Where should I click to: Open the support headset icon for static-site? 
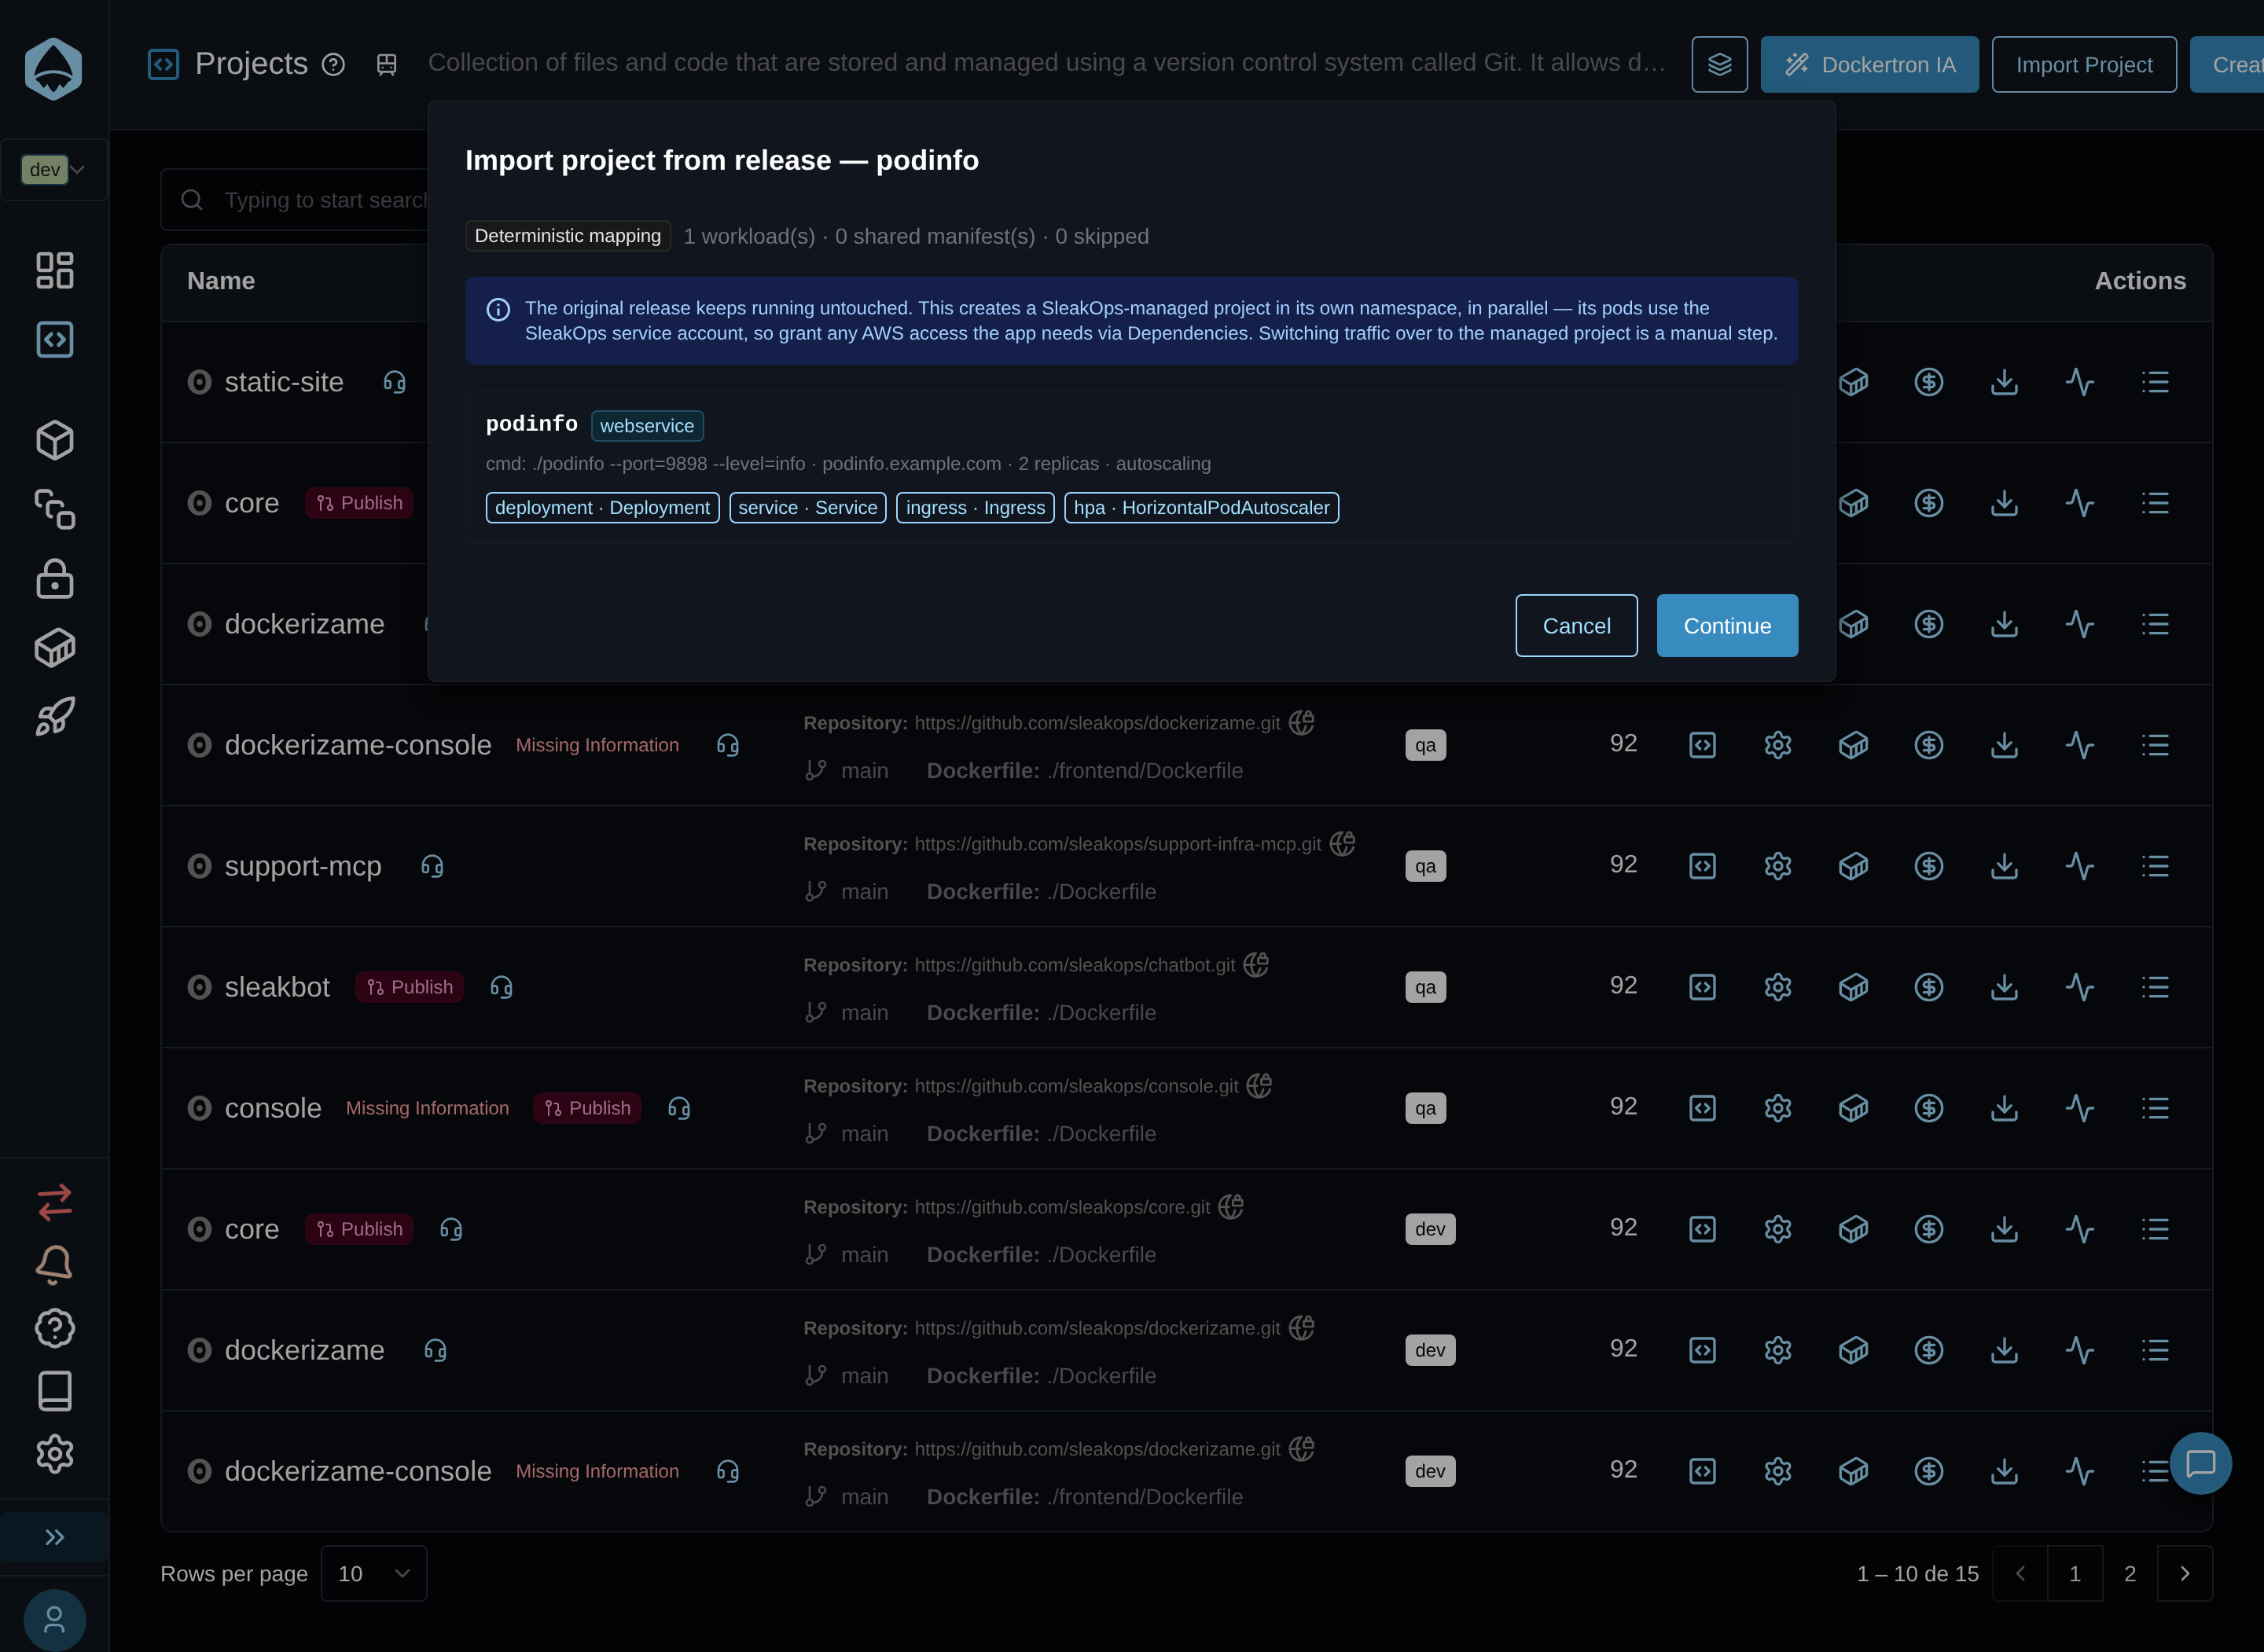(x=395, y=382)
